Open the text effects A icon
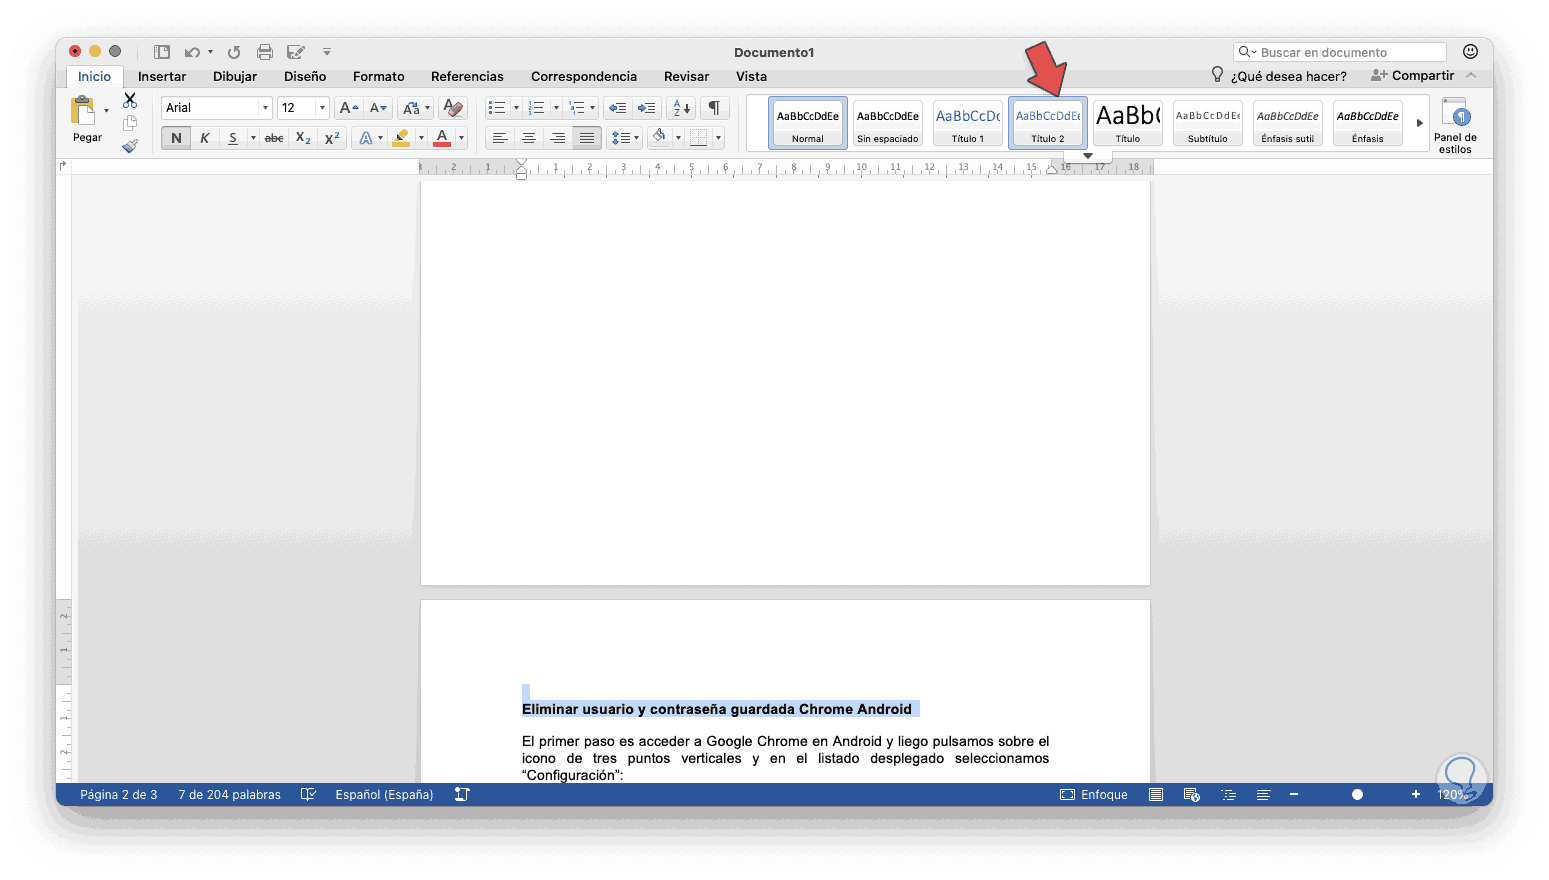Image resolution: width=1549 pixels, height=880 pixels. 366,138
